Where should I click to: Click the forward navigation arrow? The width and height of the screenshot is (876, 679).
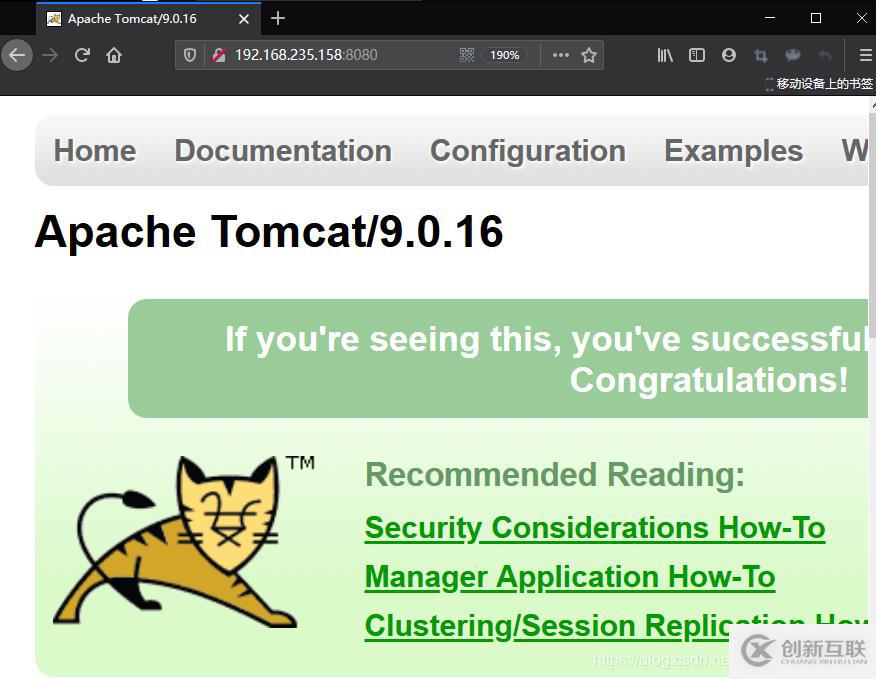point(50,55)
